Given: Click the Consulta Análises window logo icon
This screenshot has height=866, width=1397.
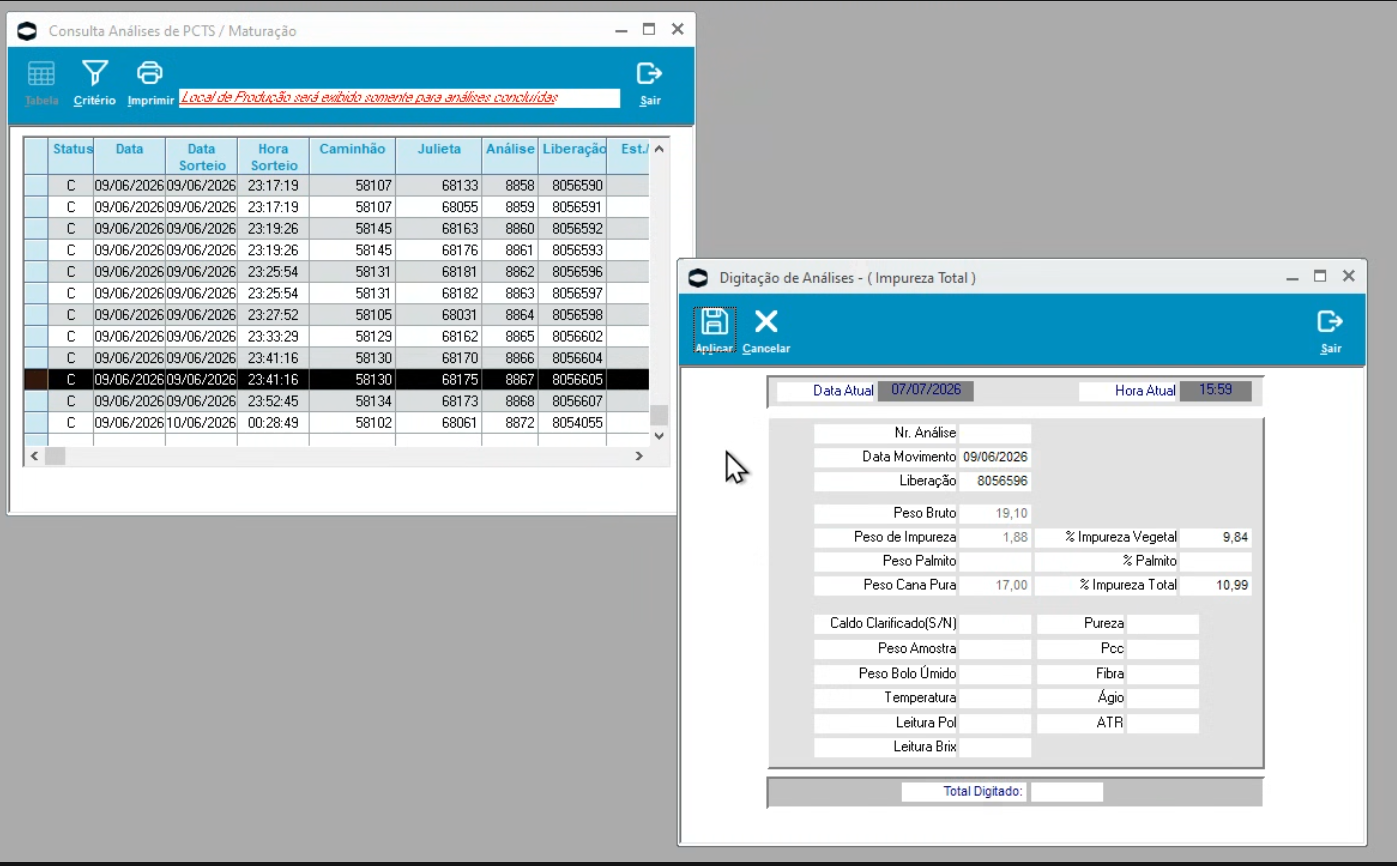Looking at the screenshot, I should pos(28,31).
